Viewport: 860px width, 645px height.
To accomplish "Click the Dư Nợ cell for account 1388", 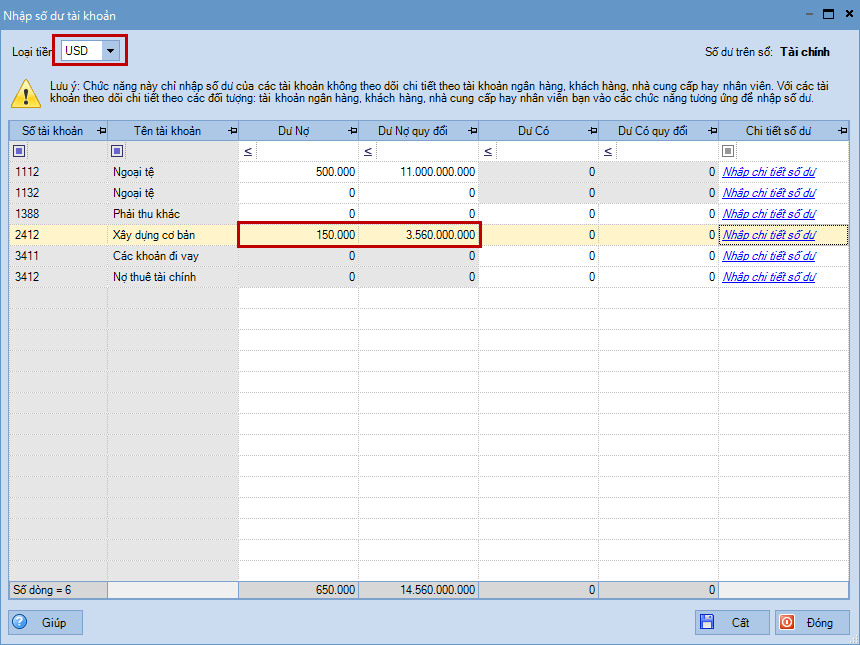I will click(x=298, y=214).
